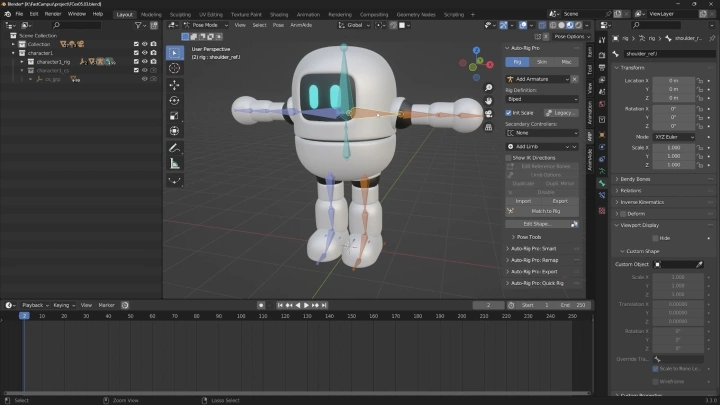720x405 pixels.
Task: Click Legacy button
Action: point(561,113)
